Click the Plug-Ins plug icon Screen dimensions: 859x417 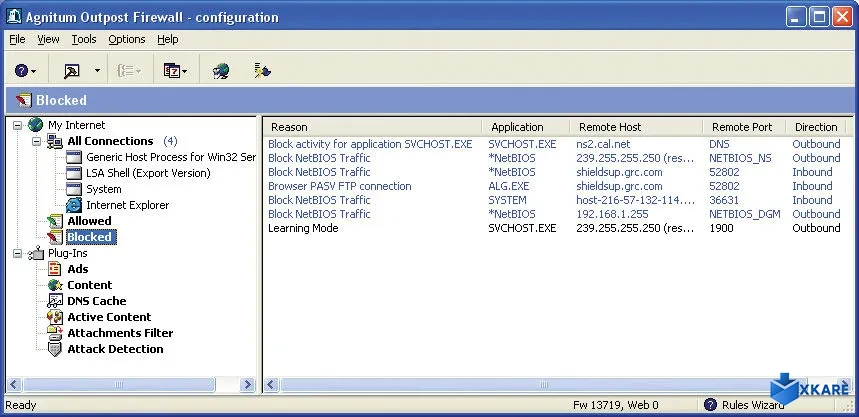point(36,253)
